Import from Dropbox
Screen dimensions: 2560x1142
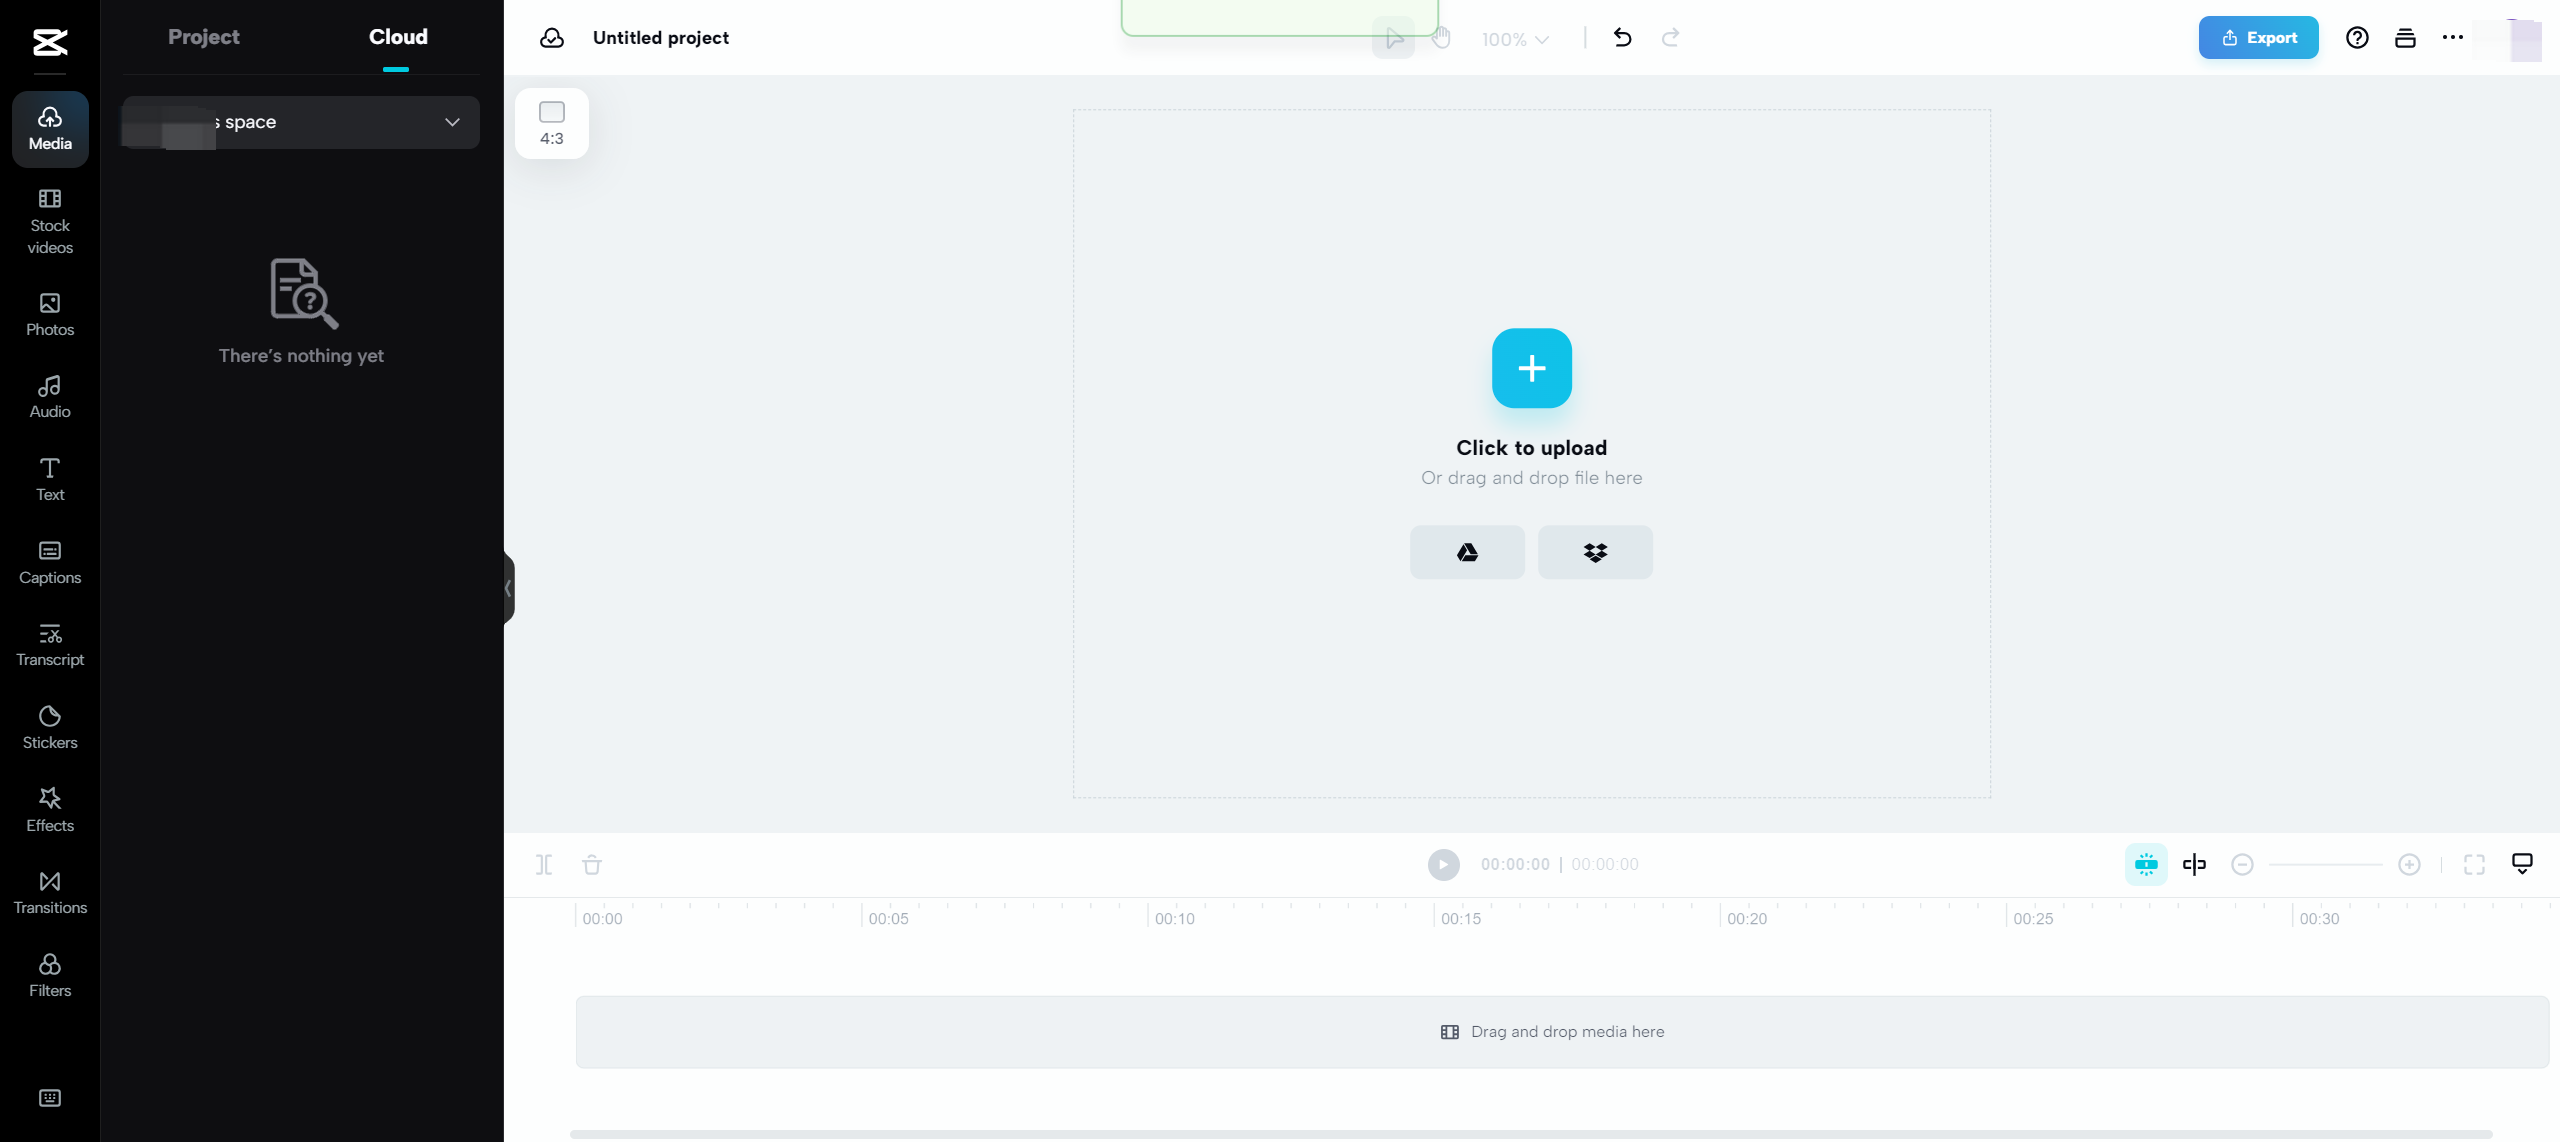[x=1595, y=552]
